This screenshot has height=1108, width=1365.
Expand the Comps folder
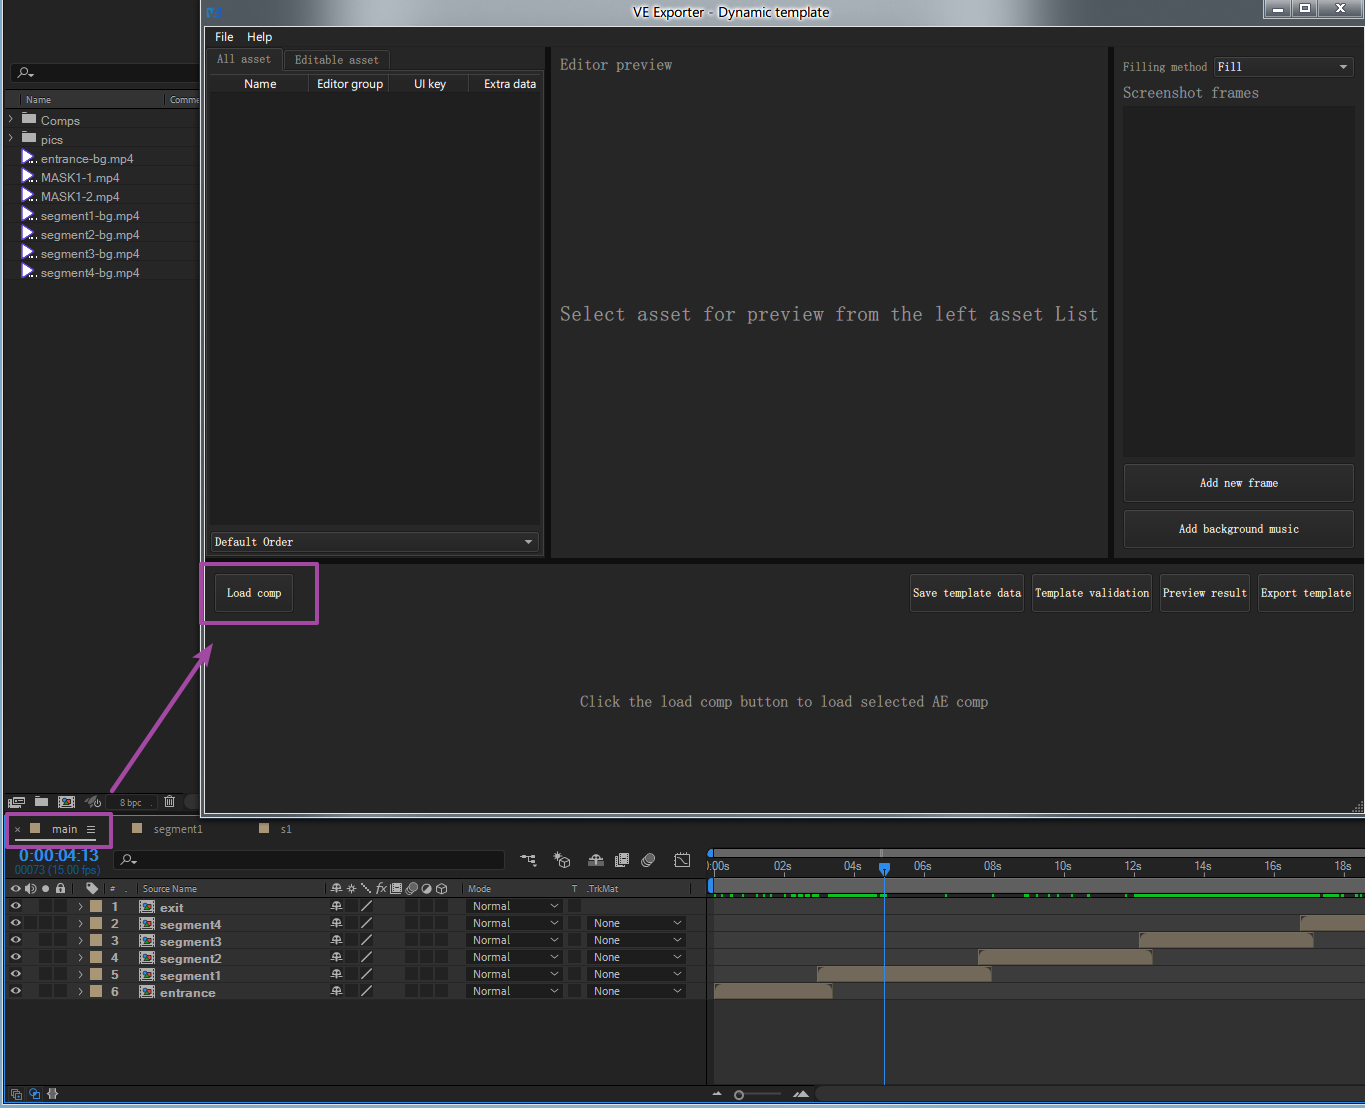click(x=11, y=119)
